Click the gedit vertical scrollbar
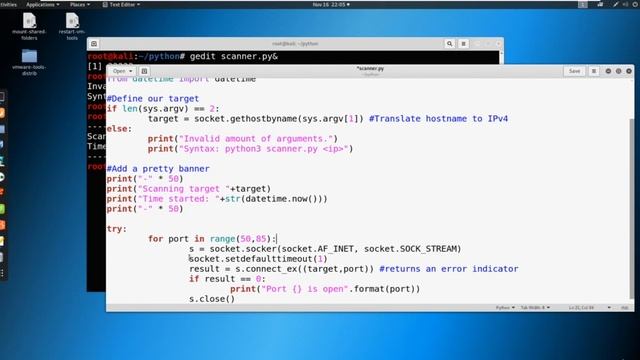Viewport: 640px width, 360px height. (632, 208)
